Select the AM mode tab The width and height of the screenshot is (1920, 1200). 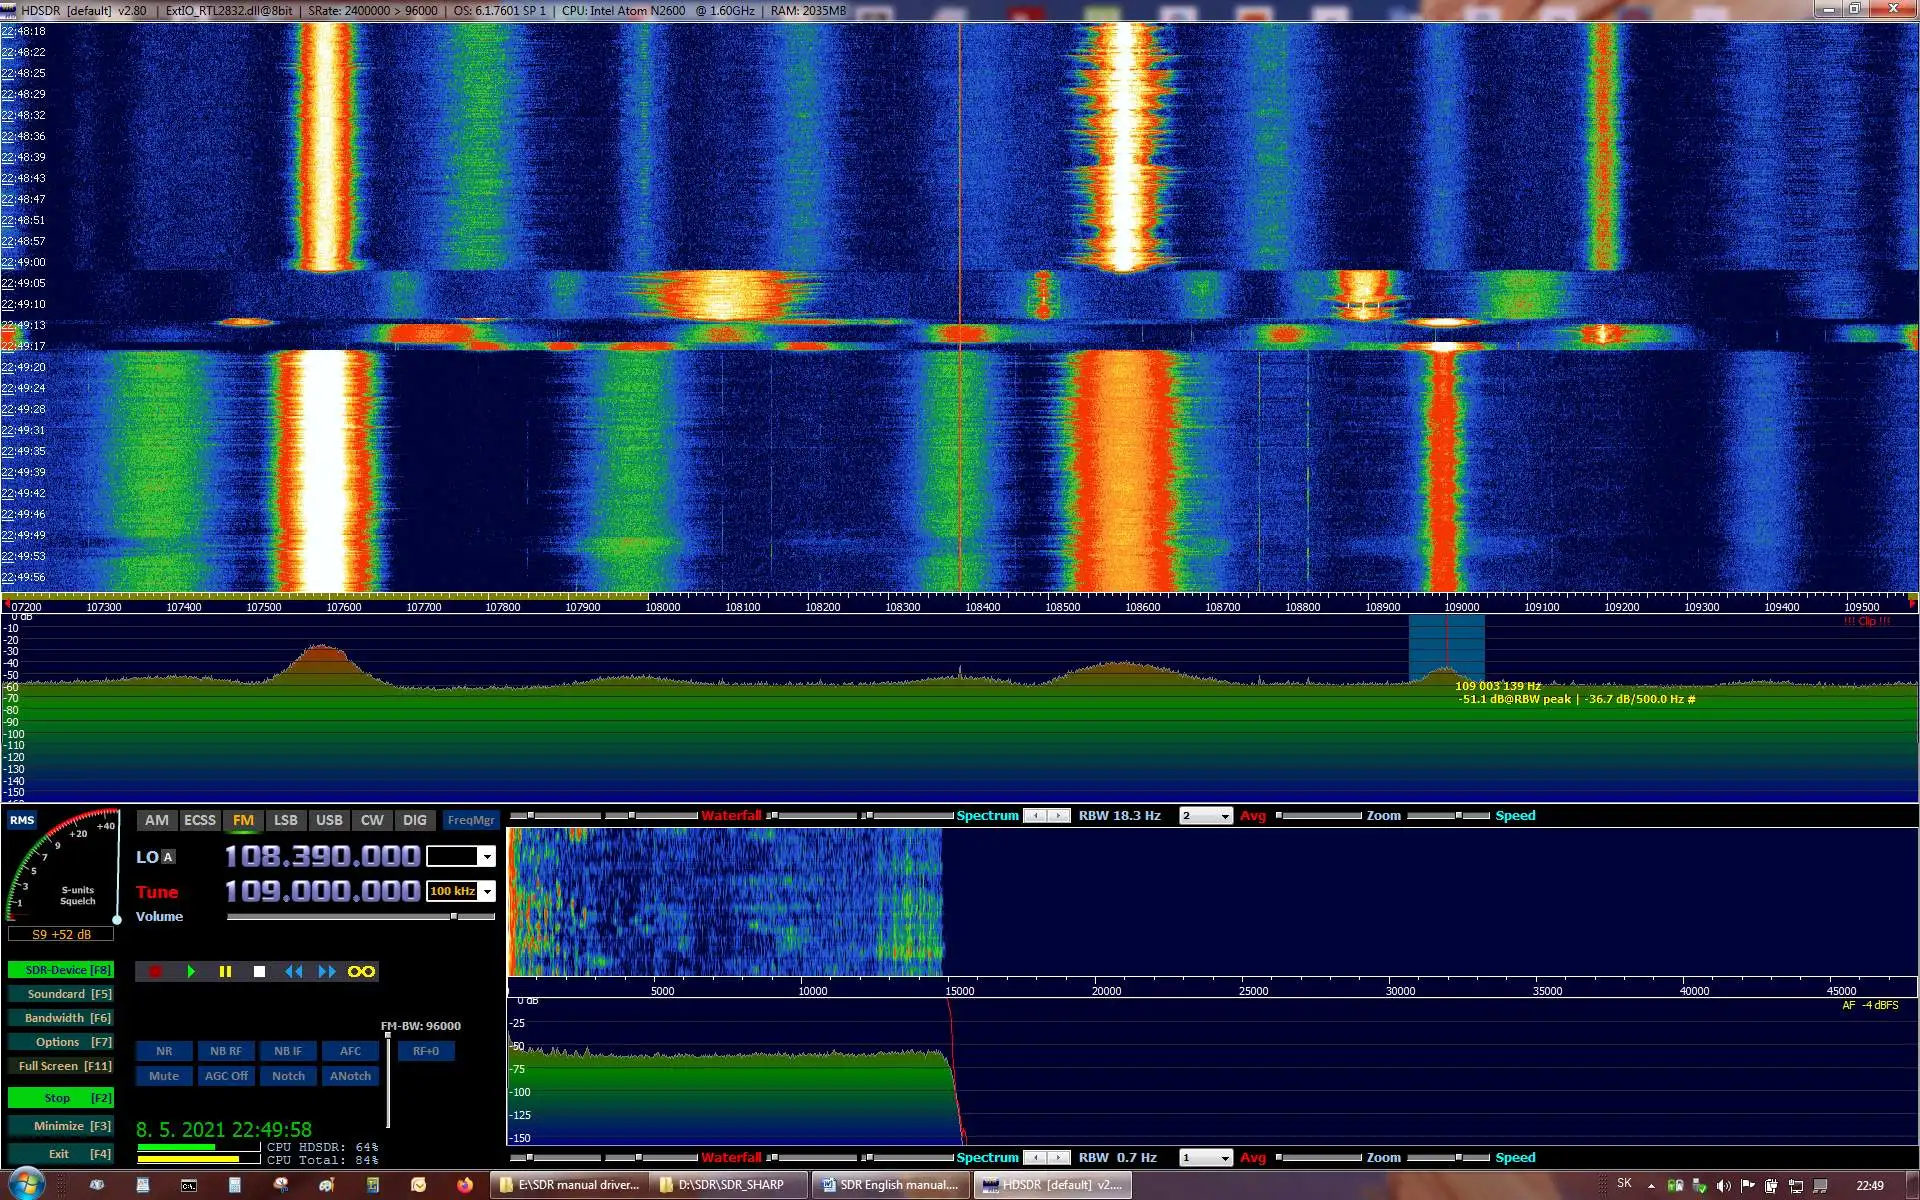coord(157,820)
